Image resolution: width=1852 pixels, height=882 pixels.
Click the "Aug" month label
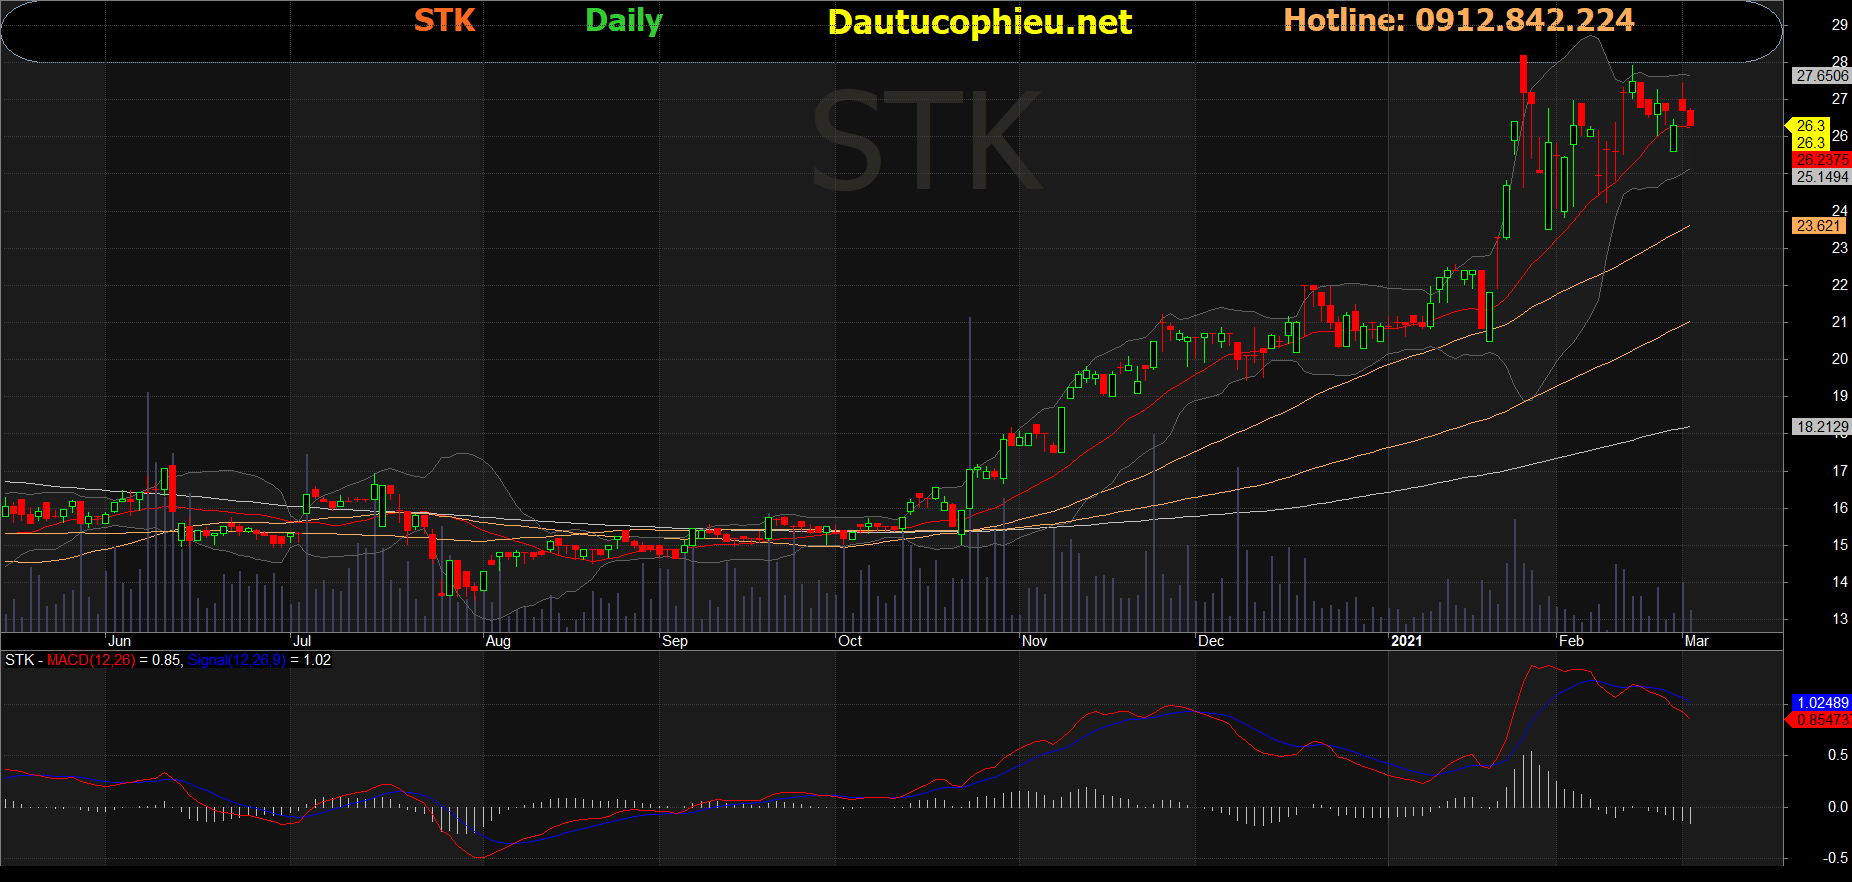[498, 641]
